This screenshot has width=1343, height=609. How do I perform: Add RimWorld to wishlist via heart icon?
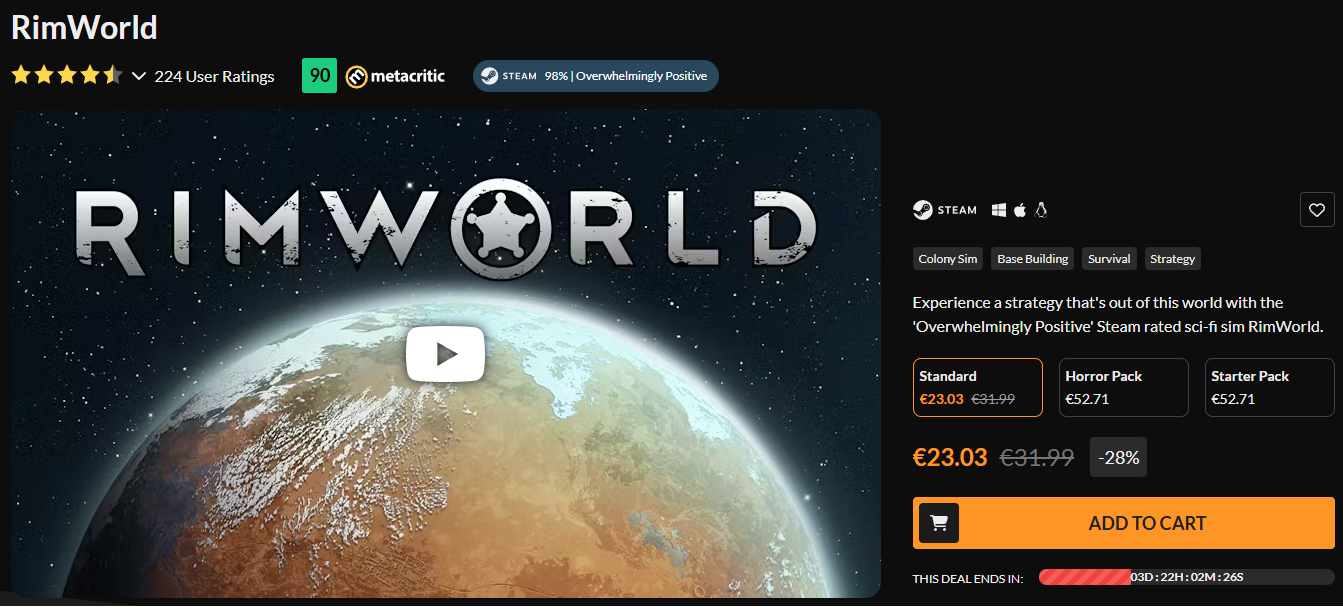pyautogui.click(x=1317, y=210)
